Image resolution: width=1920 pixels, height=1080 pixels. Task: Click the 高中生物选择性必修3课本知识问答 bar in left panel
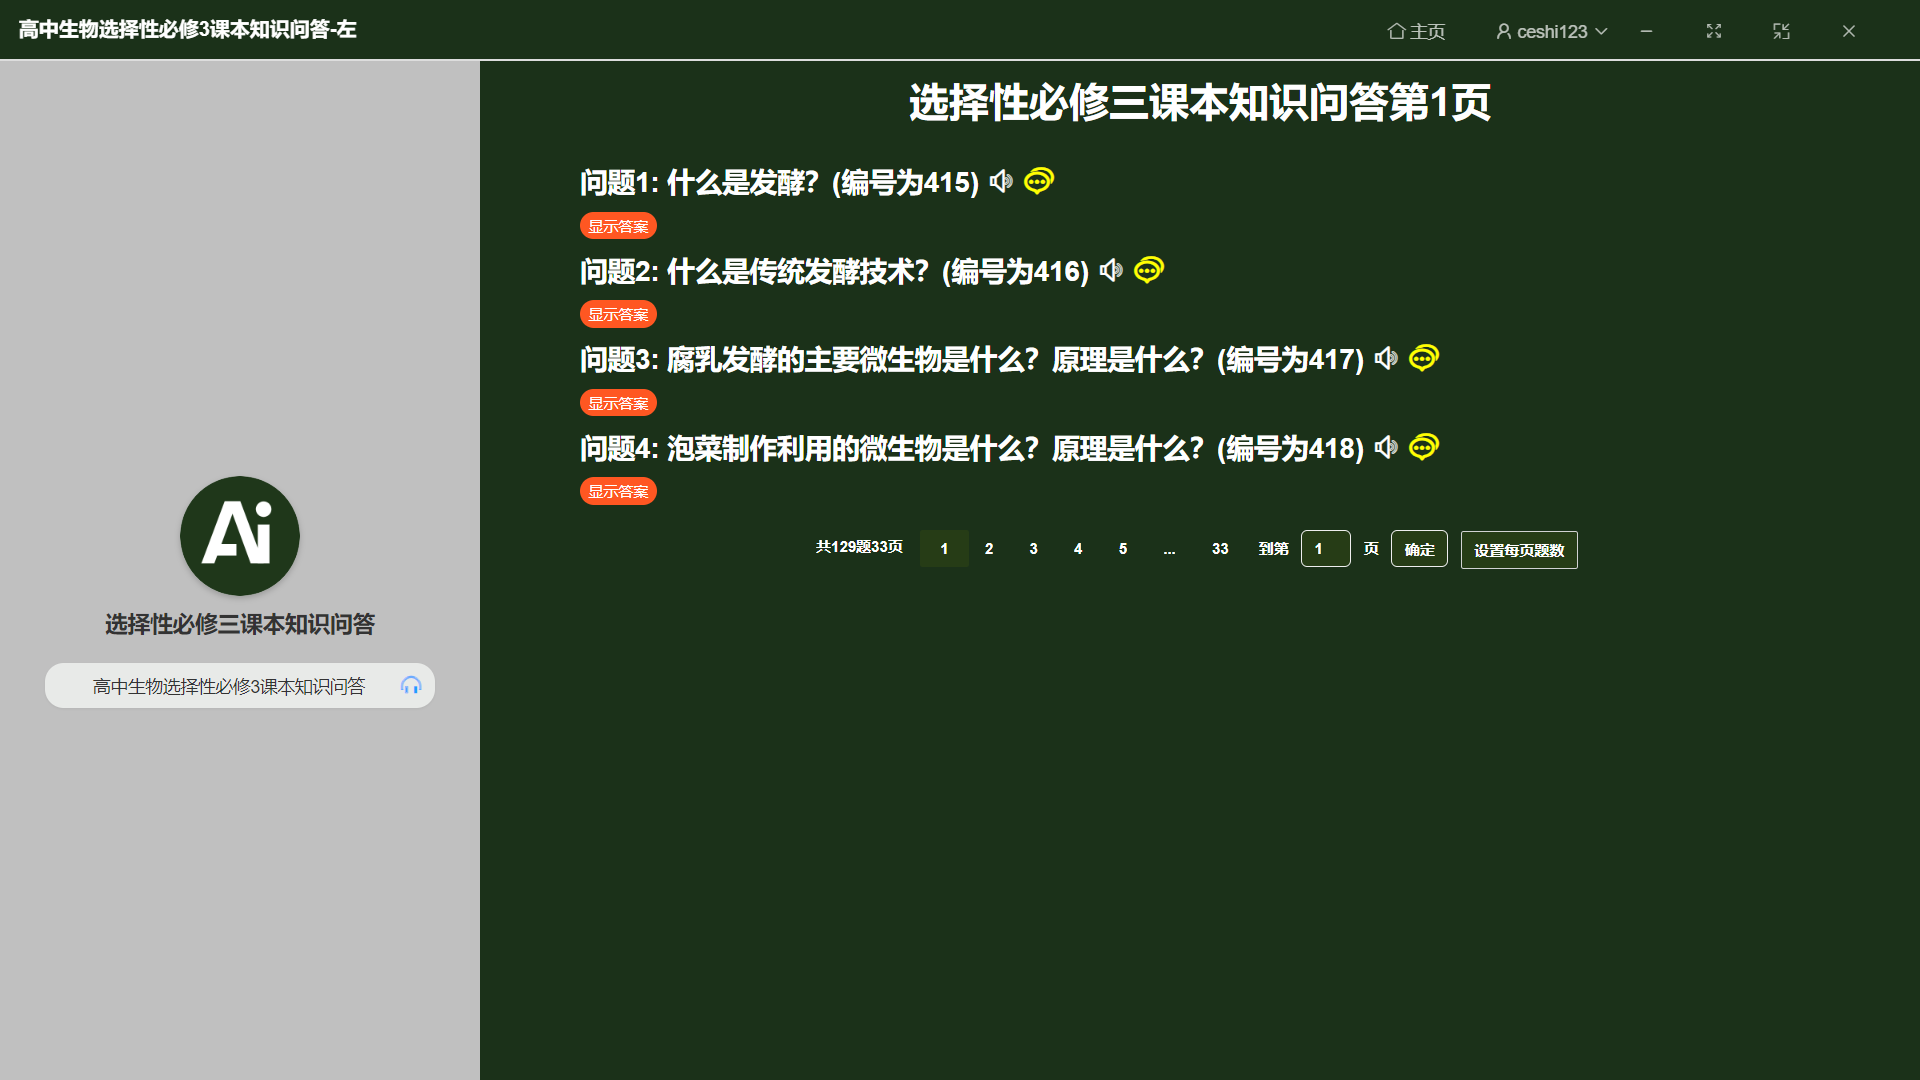240,686
